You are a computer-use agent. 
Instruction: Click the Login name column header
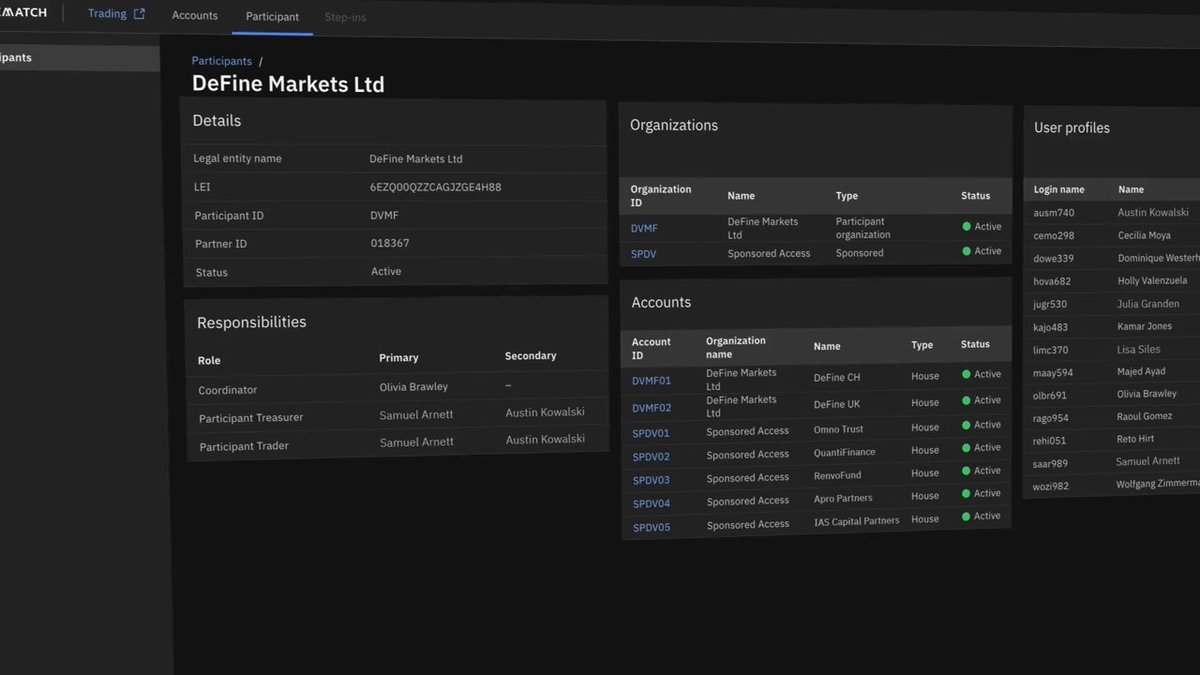coord(1059,190)
